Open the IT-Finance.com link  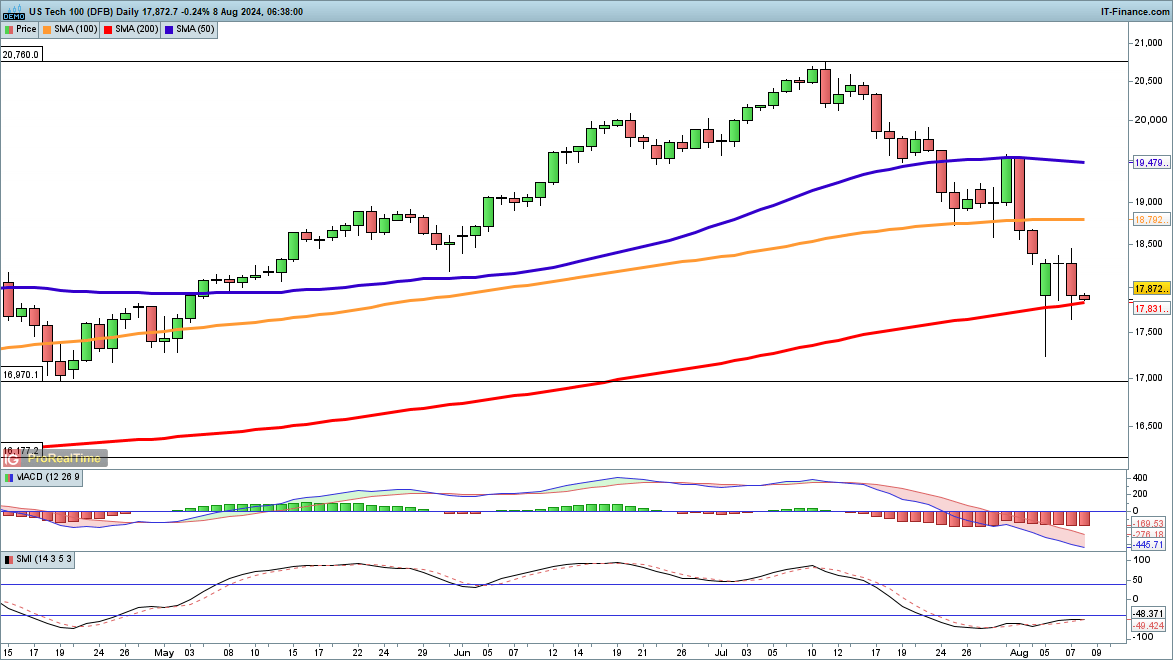1134,11
